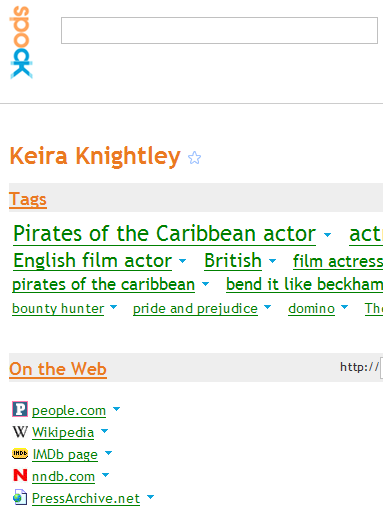Click the PressArchive.net globe page icon

(20, 497)
